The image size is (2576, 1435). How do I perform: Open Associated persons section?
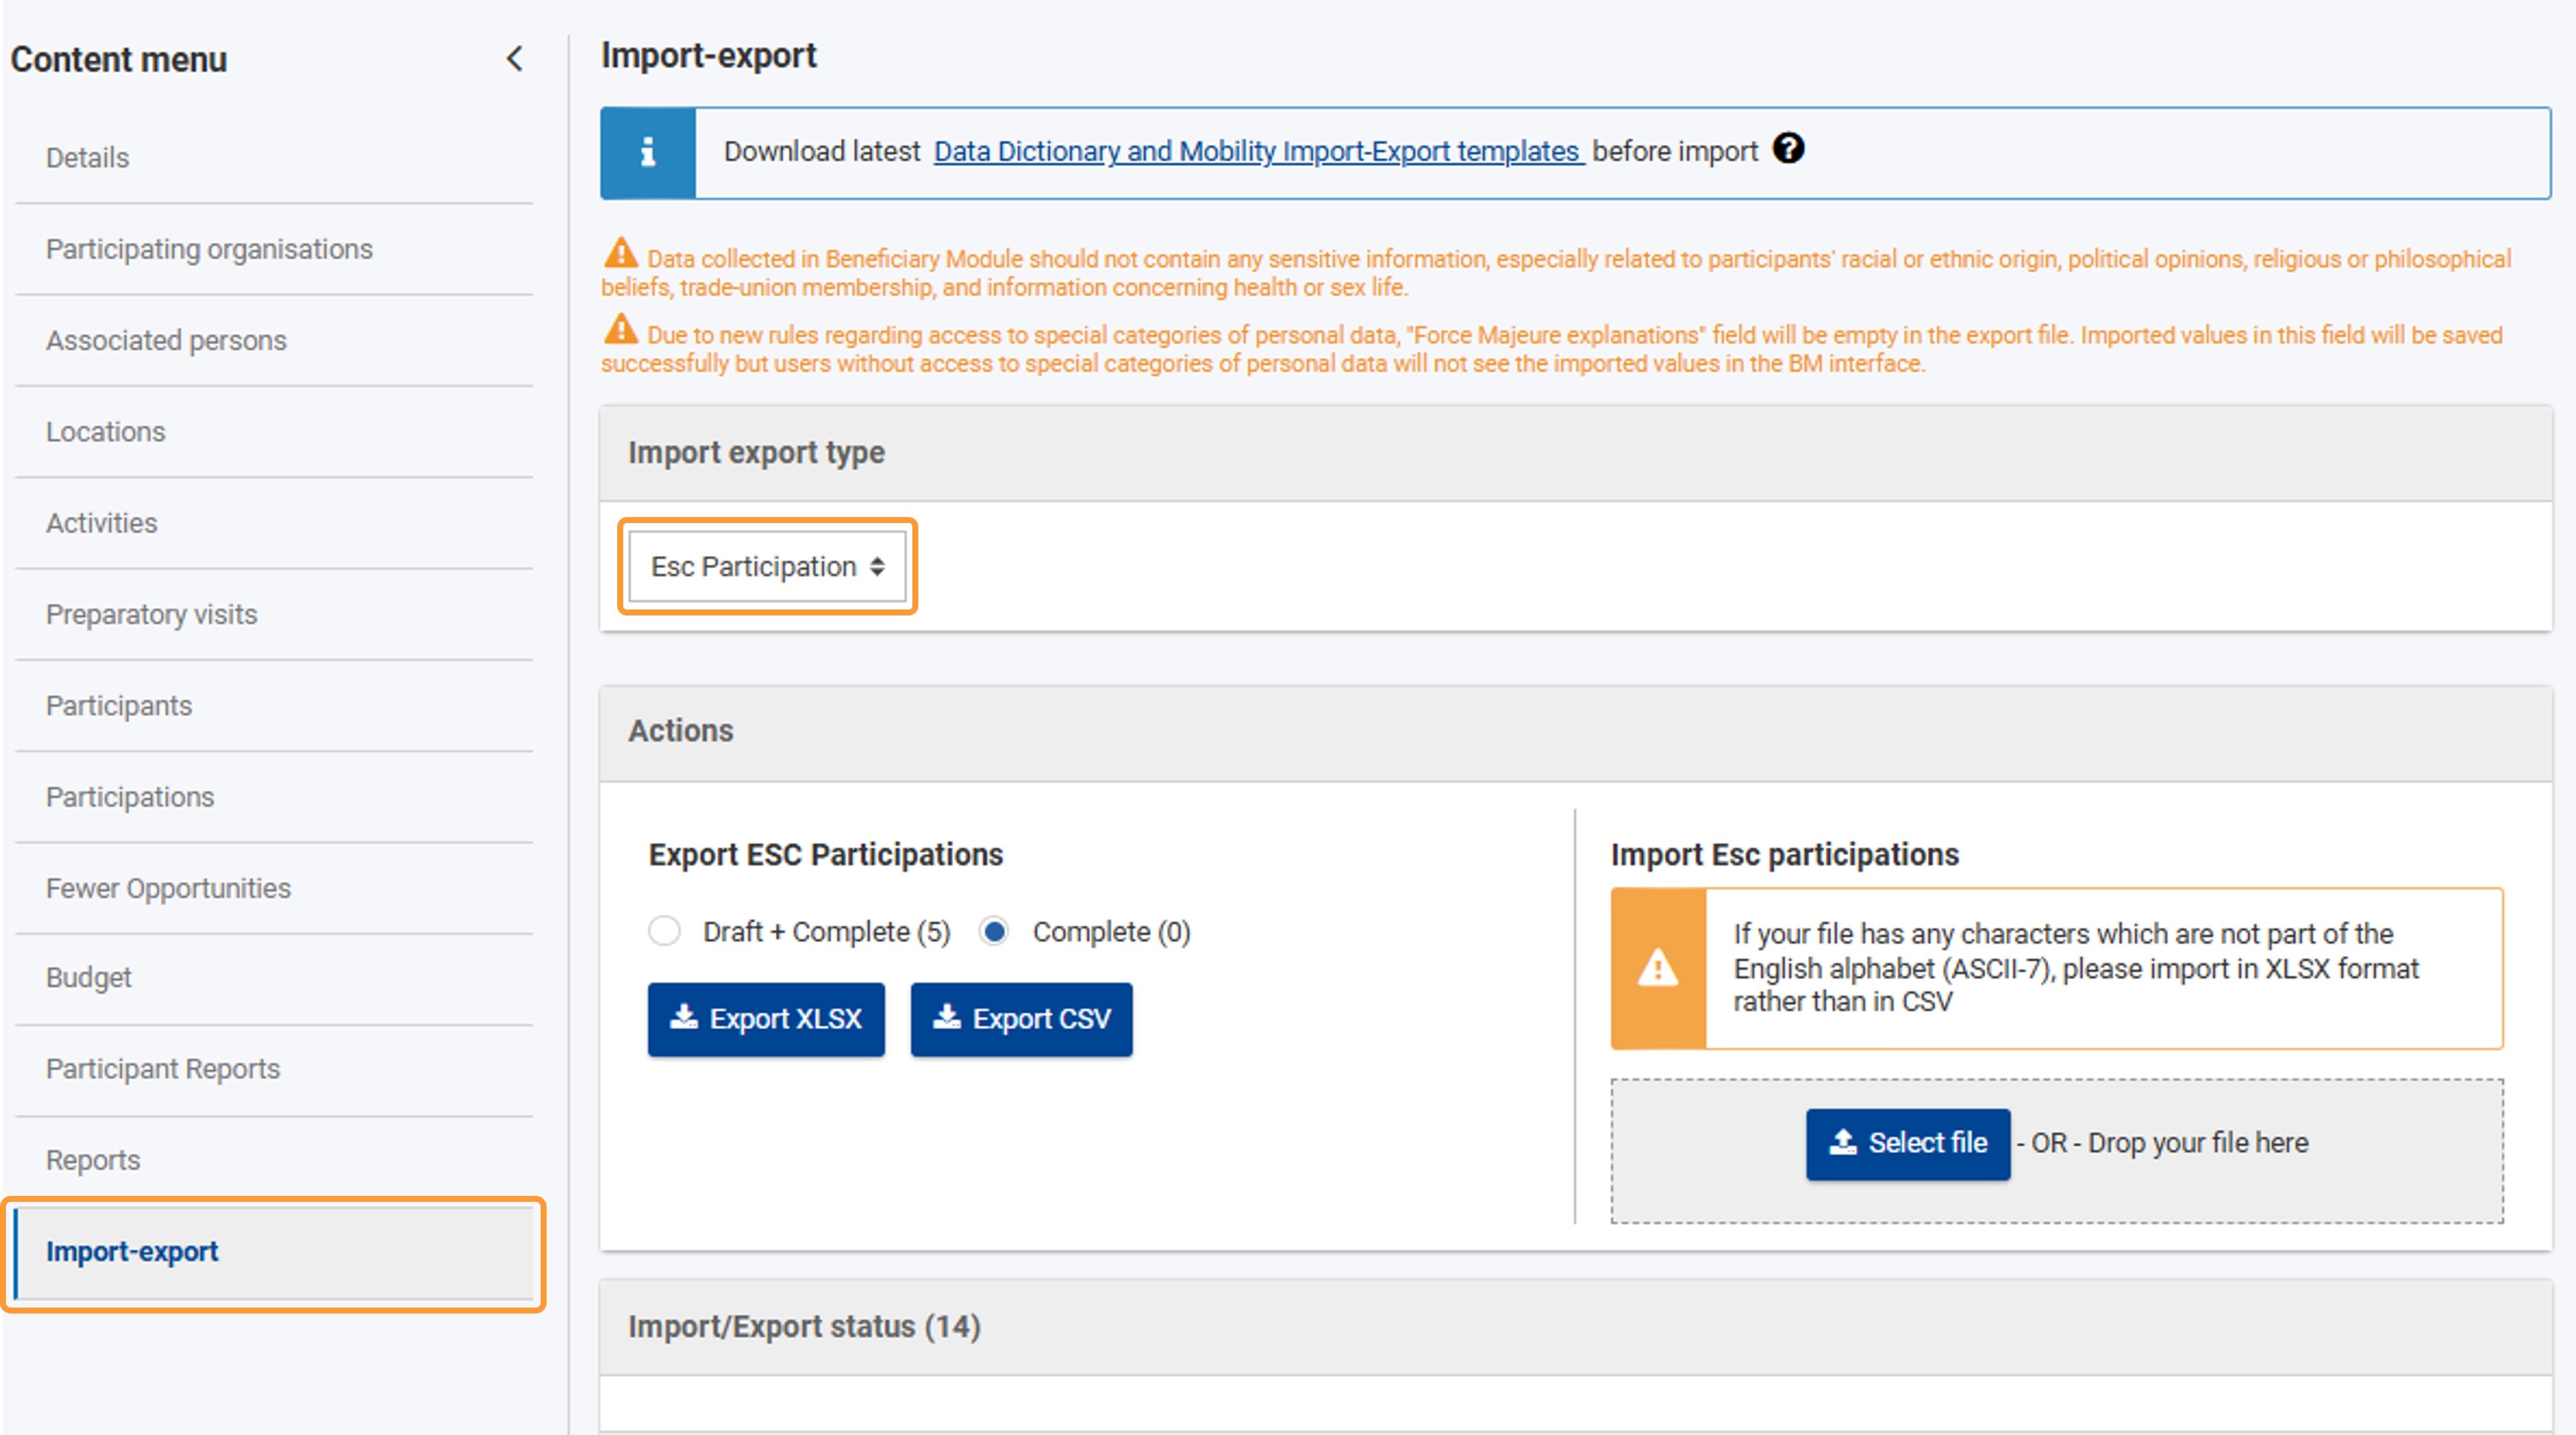coord(274,340)
